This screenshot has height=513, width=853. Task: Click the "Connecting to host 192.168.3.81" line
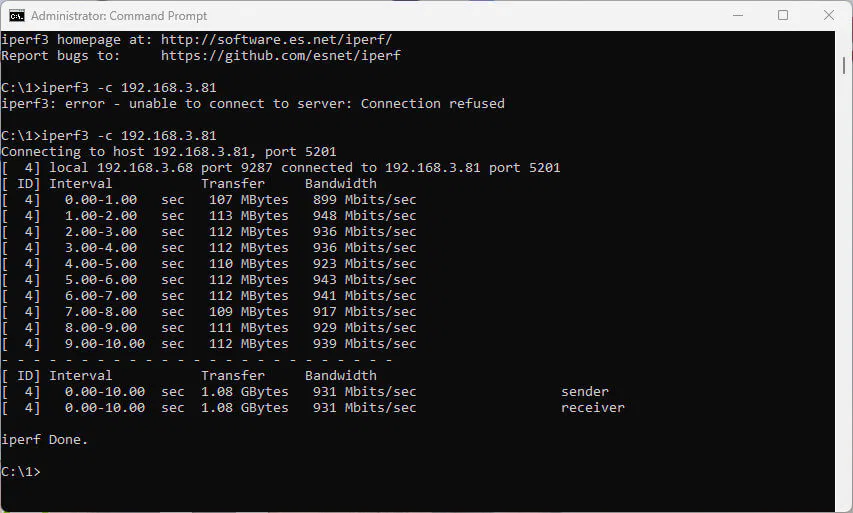click(x=175, y=152)
